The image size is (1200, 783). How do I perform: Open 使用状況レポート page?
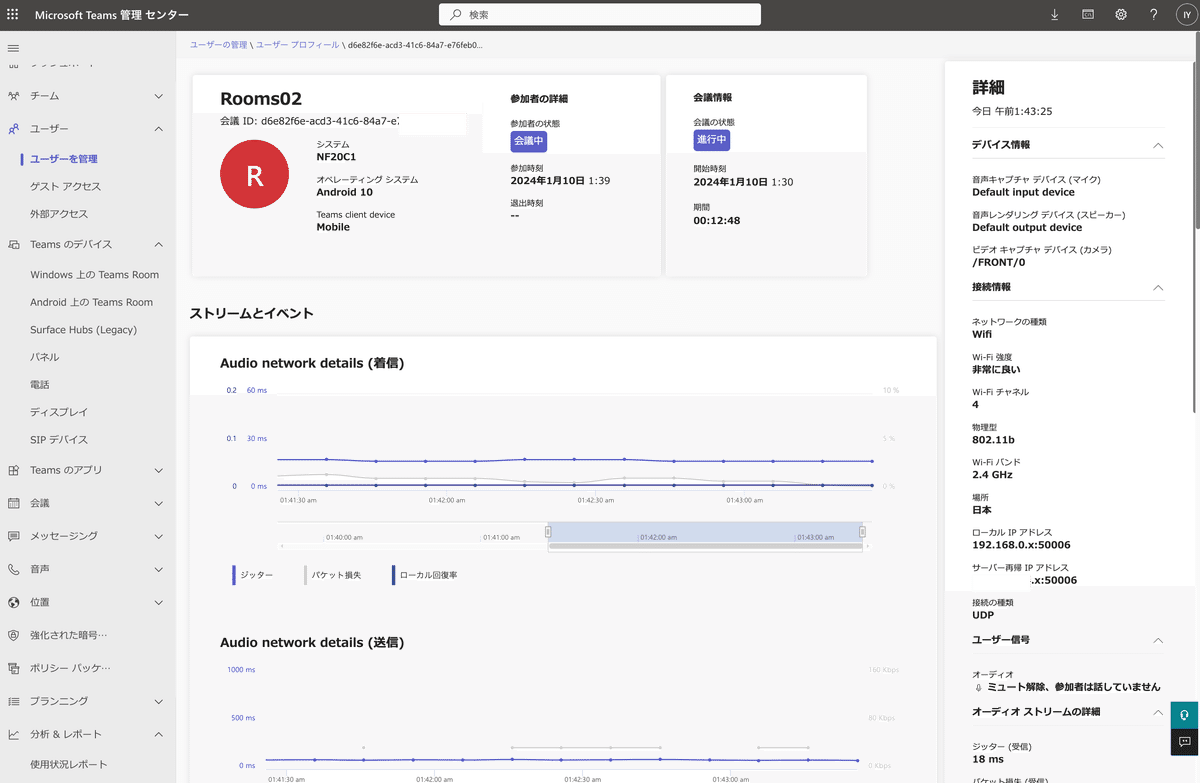pos(69,765)
